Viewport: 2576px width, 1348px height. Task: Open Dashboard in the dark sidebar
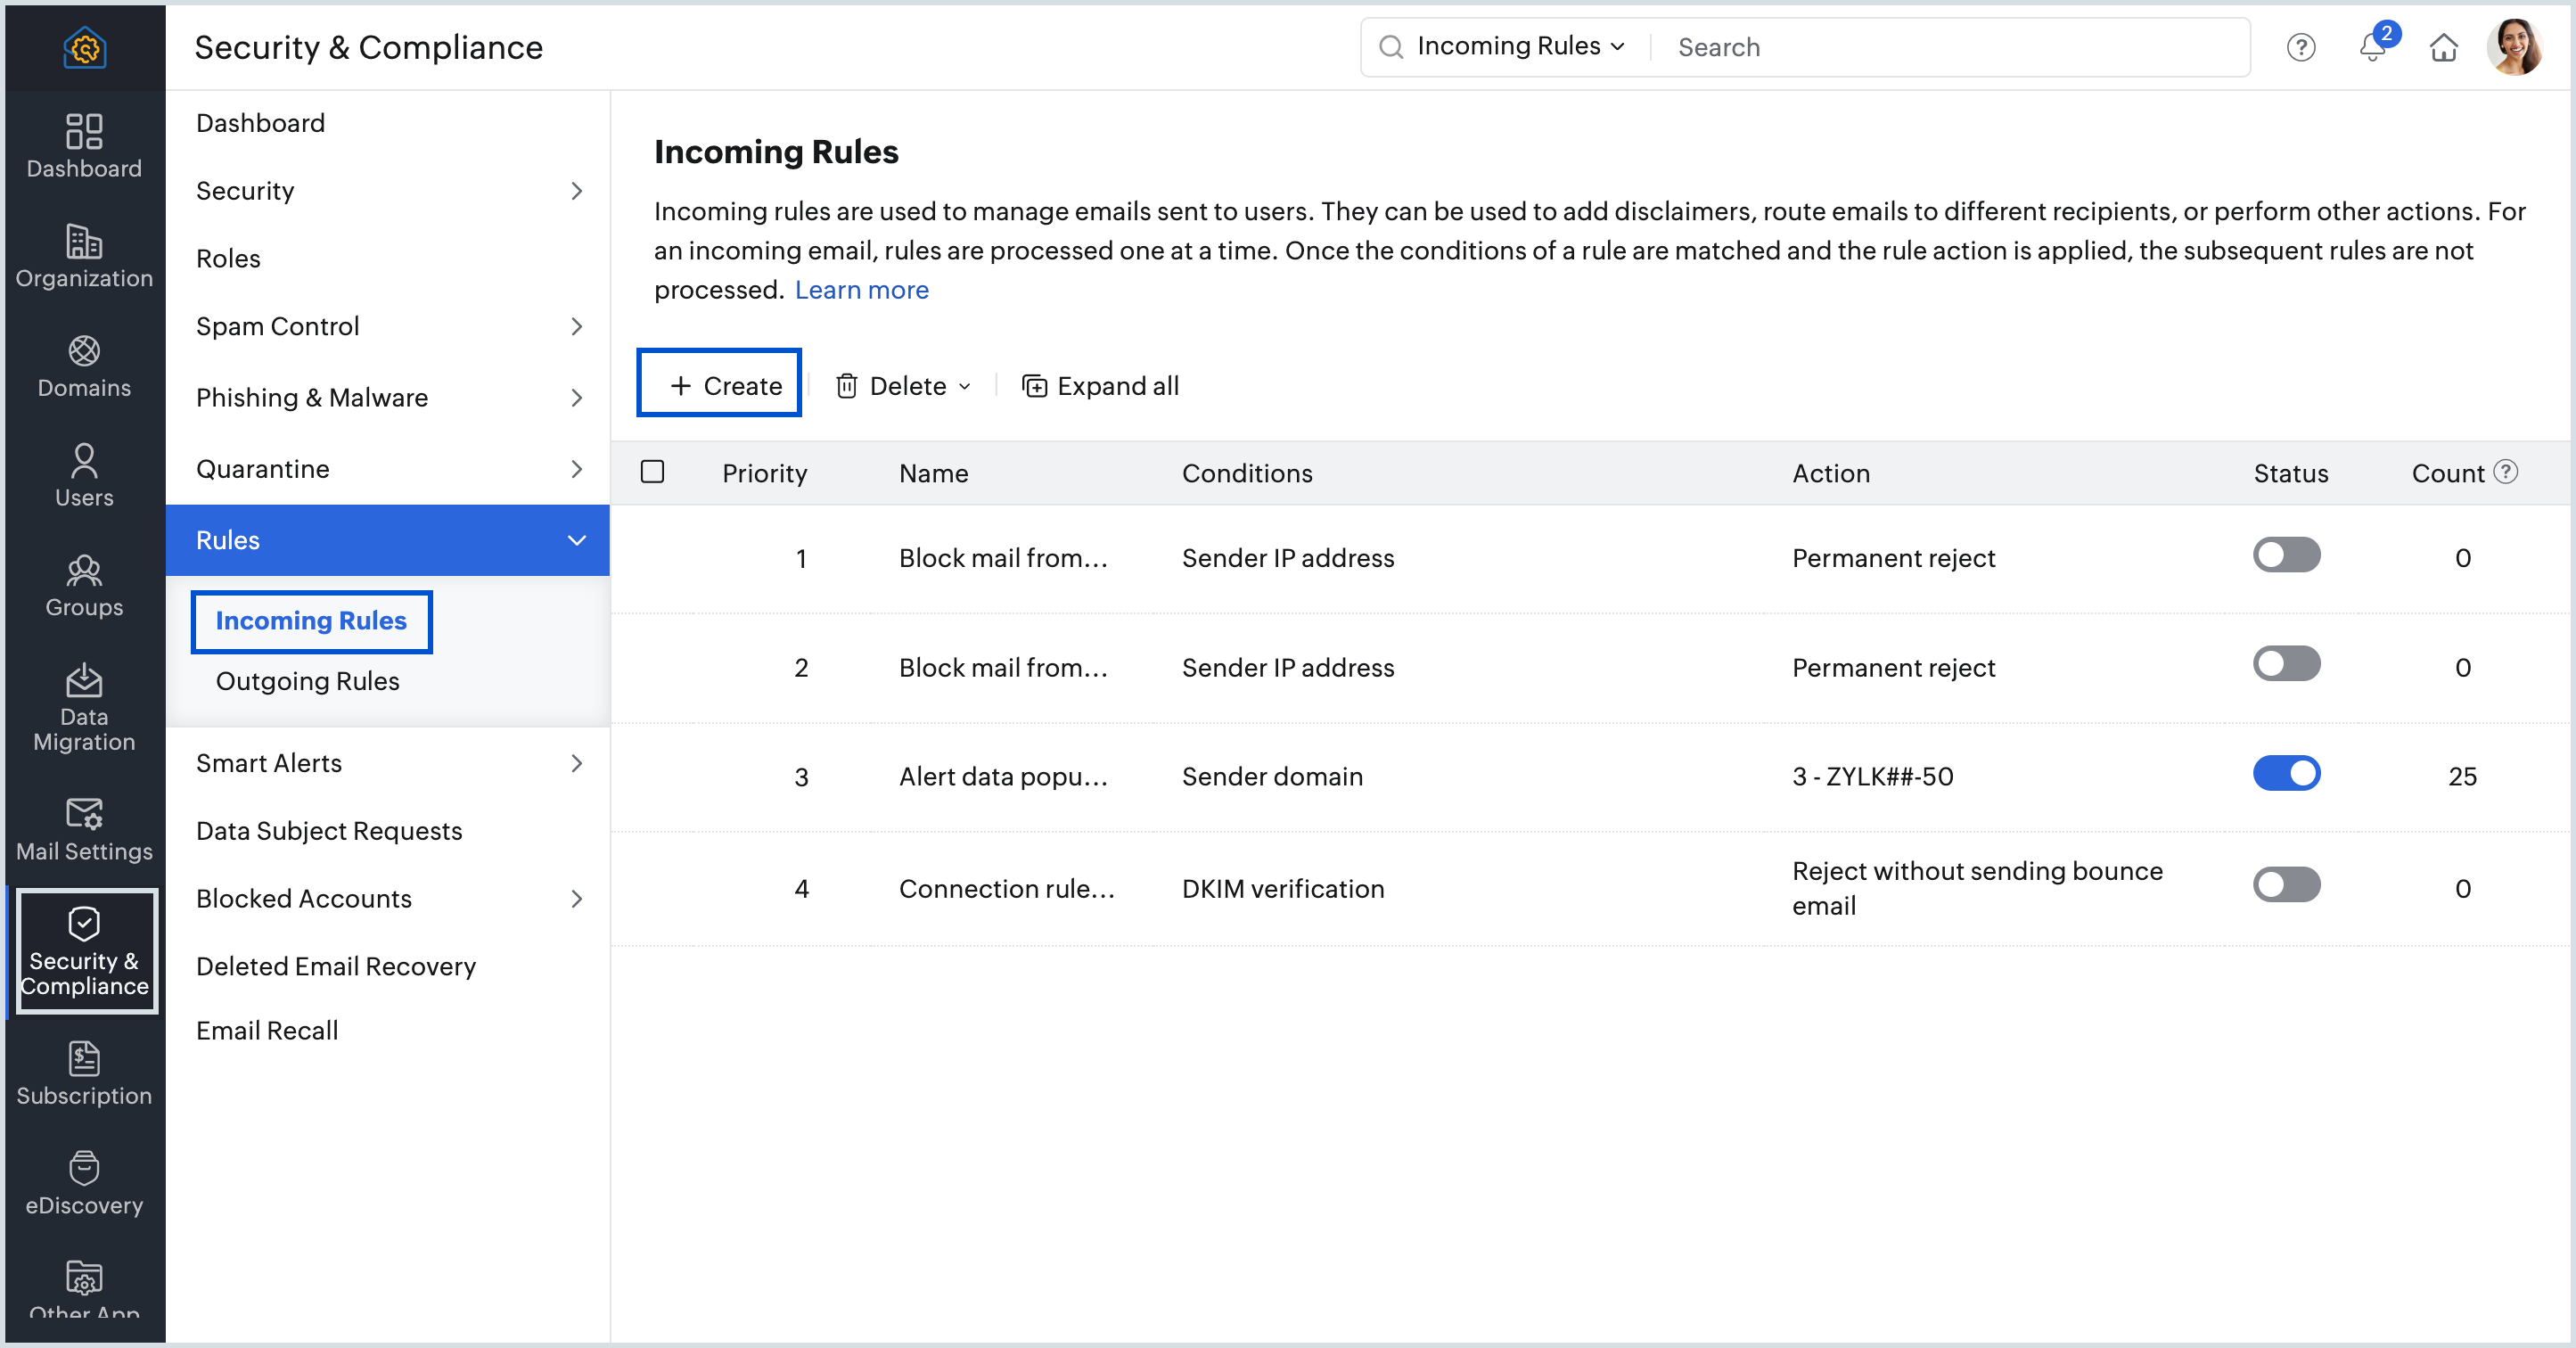84,145
